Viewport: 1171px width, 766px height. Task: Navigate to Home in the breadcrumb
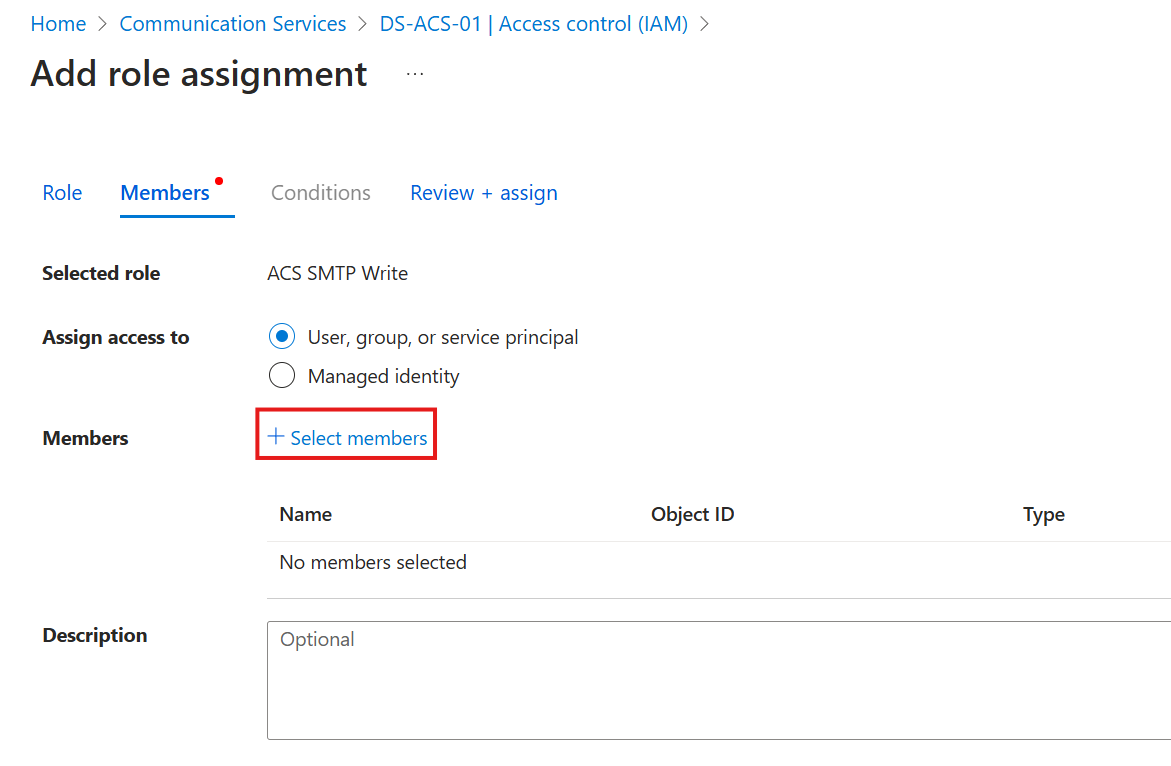coord(58,24)
